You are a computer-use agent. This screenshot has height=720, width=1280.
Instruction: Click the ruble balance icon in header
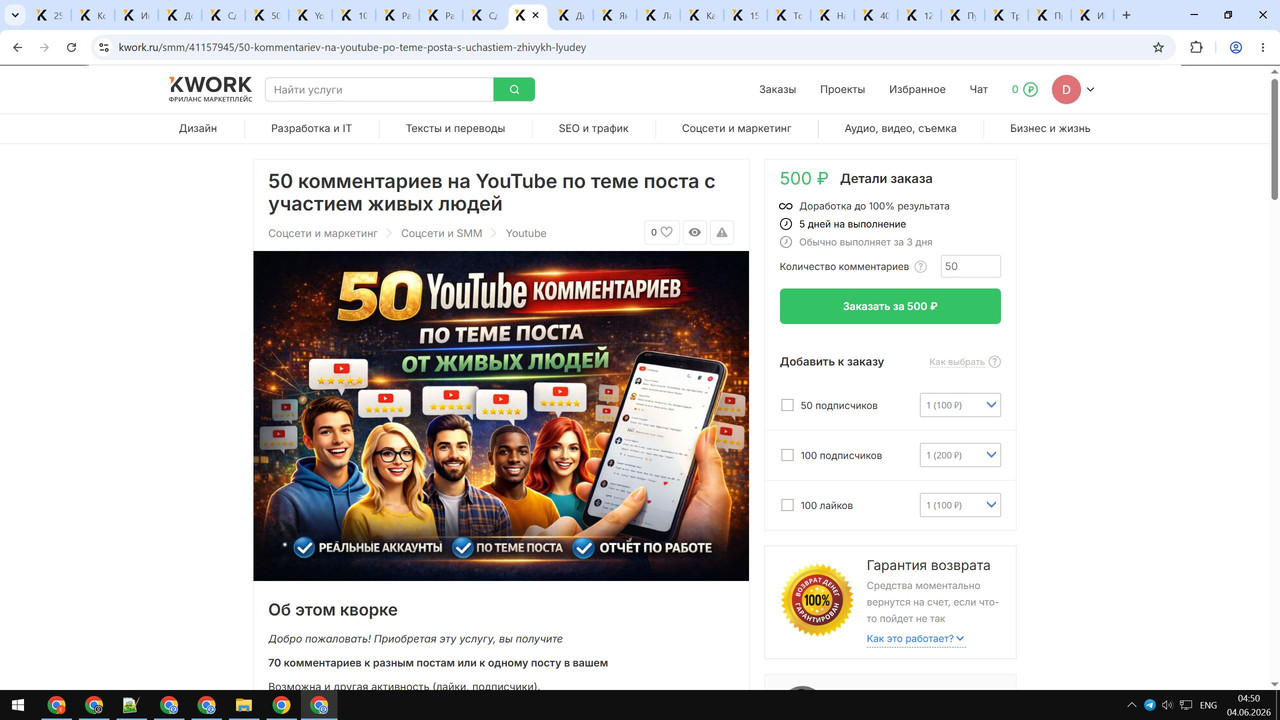(1030, 89)
